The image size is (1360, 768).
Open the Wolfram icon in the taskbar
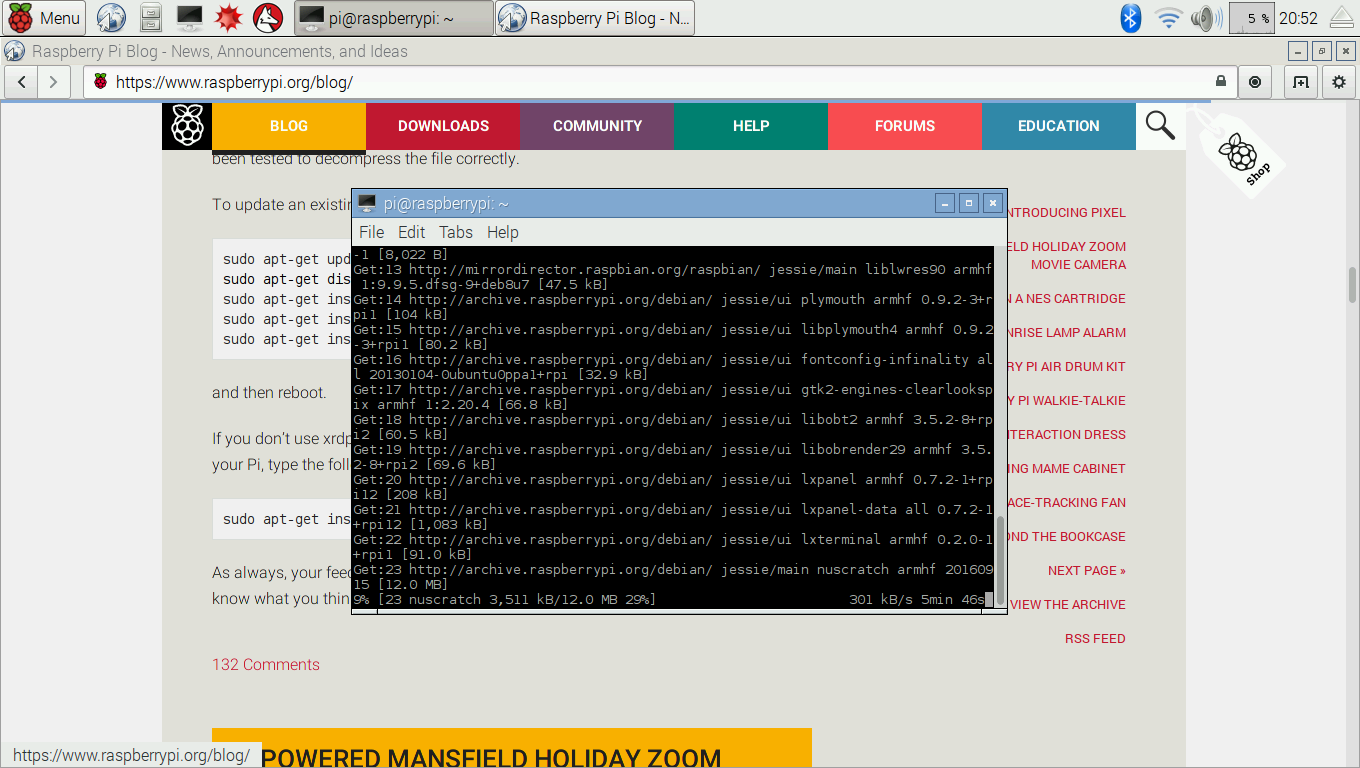267,17
